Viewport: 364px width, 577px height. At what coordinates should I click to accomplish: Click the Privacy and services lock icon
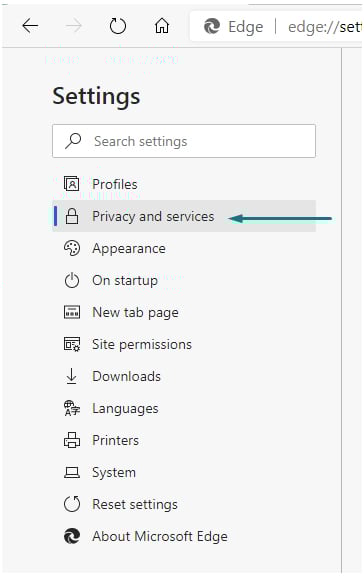pyautogui.click(x=72, y=216)
